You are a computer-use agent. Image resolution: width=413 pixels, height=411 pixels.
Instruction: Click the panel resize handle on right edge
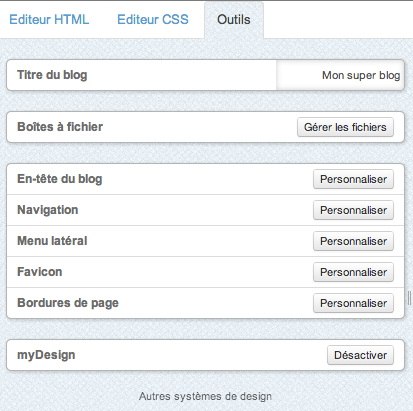tap(409, 298)
